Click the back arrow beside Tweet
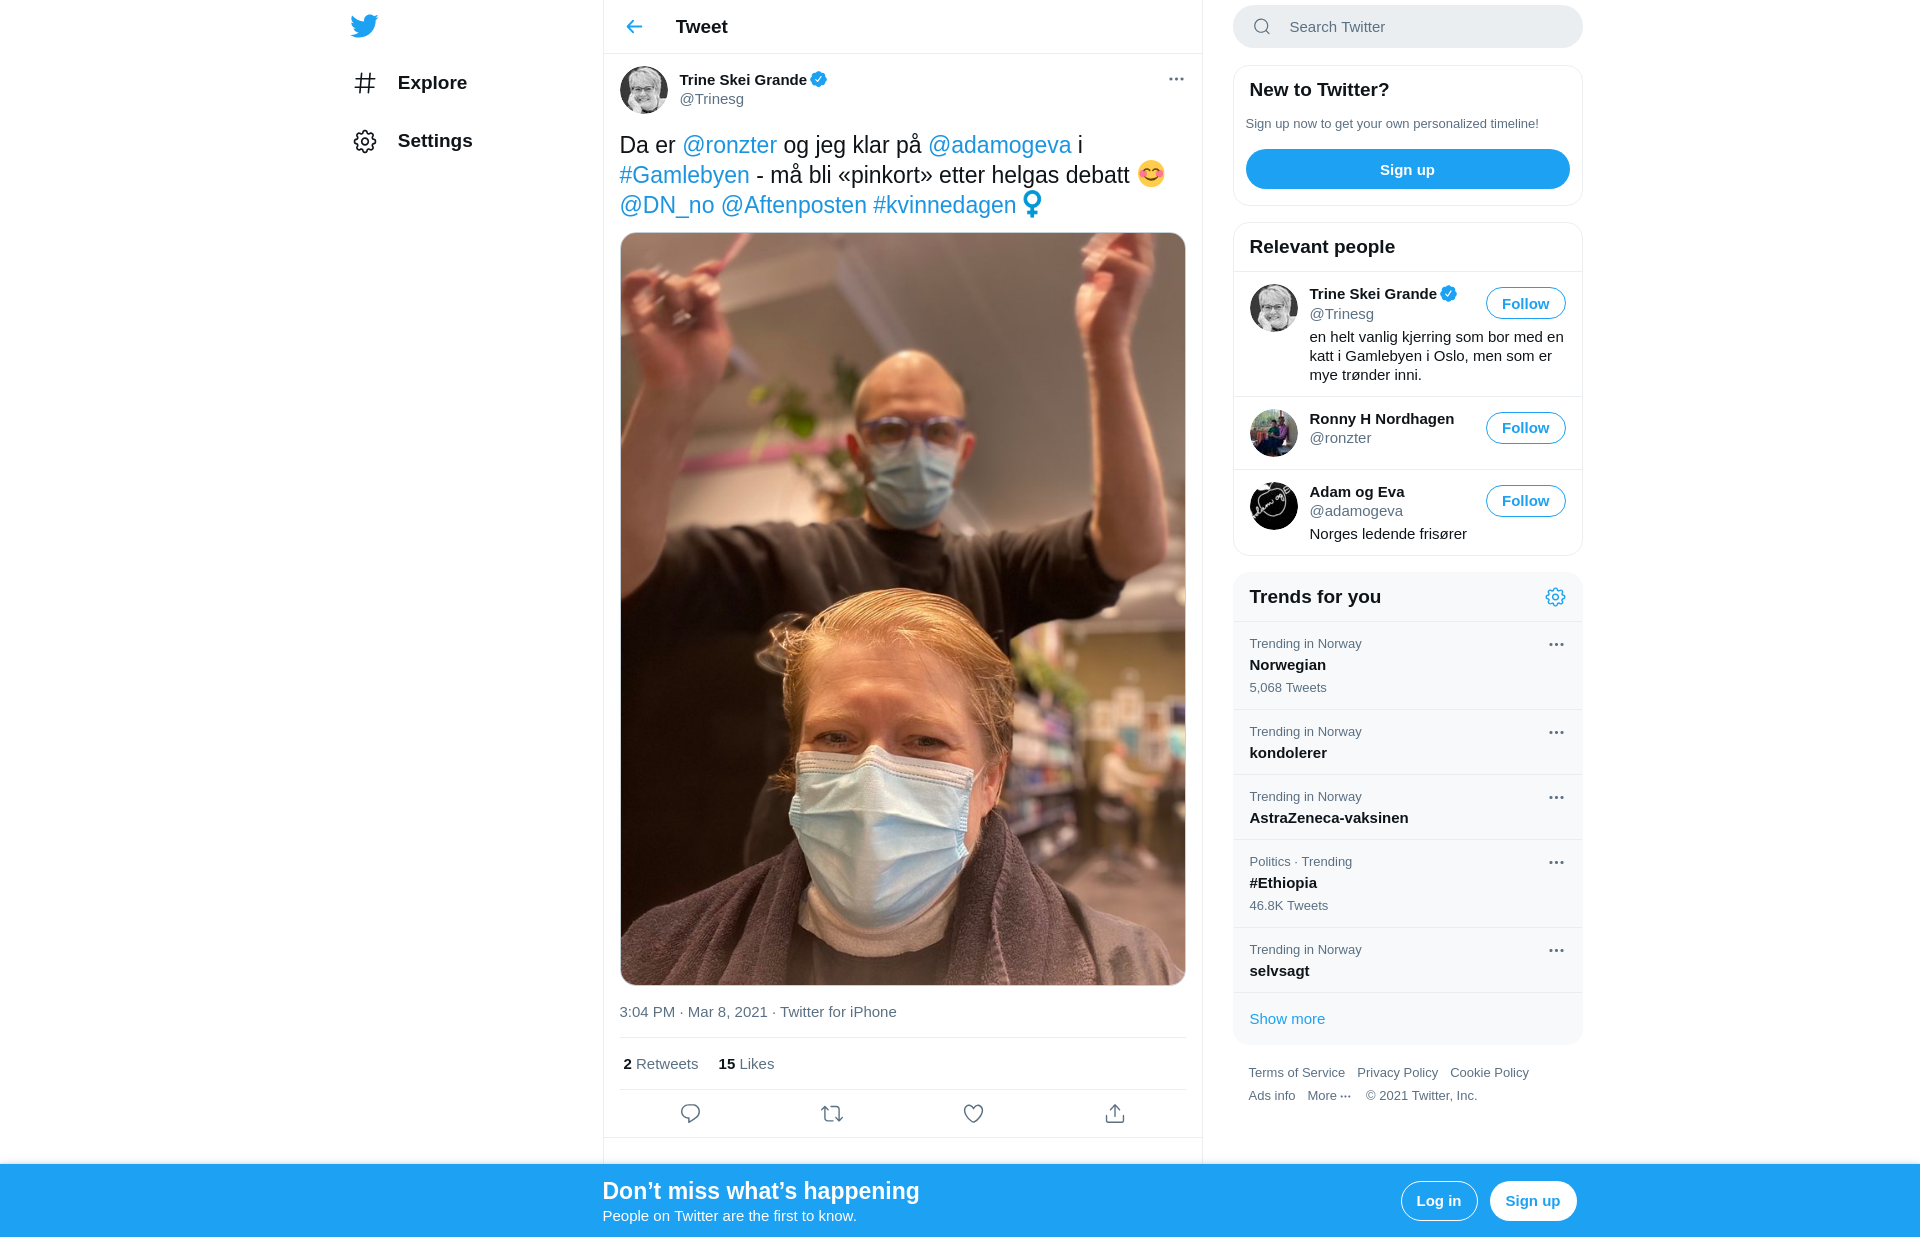Image resolution: width=1920 pixels, height=1237 pixels. [x=634, y=27]
